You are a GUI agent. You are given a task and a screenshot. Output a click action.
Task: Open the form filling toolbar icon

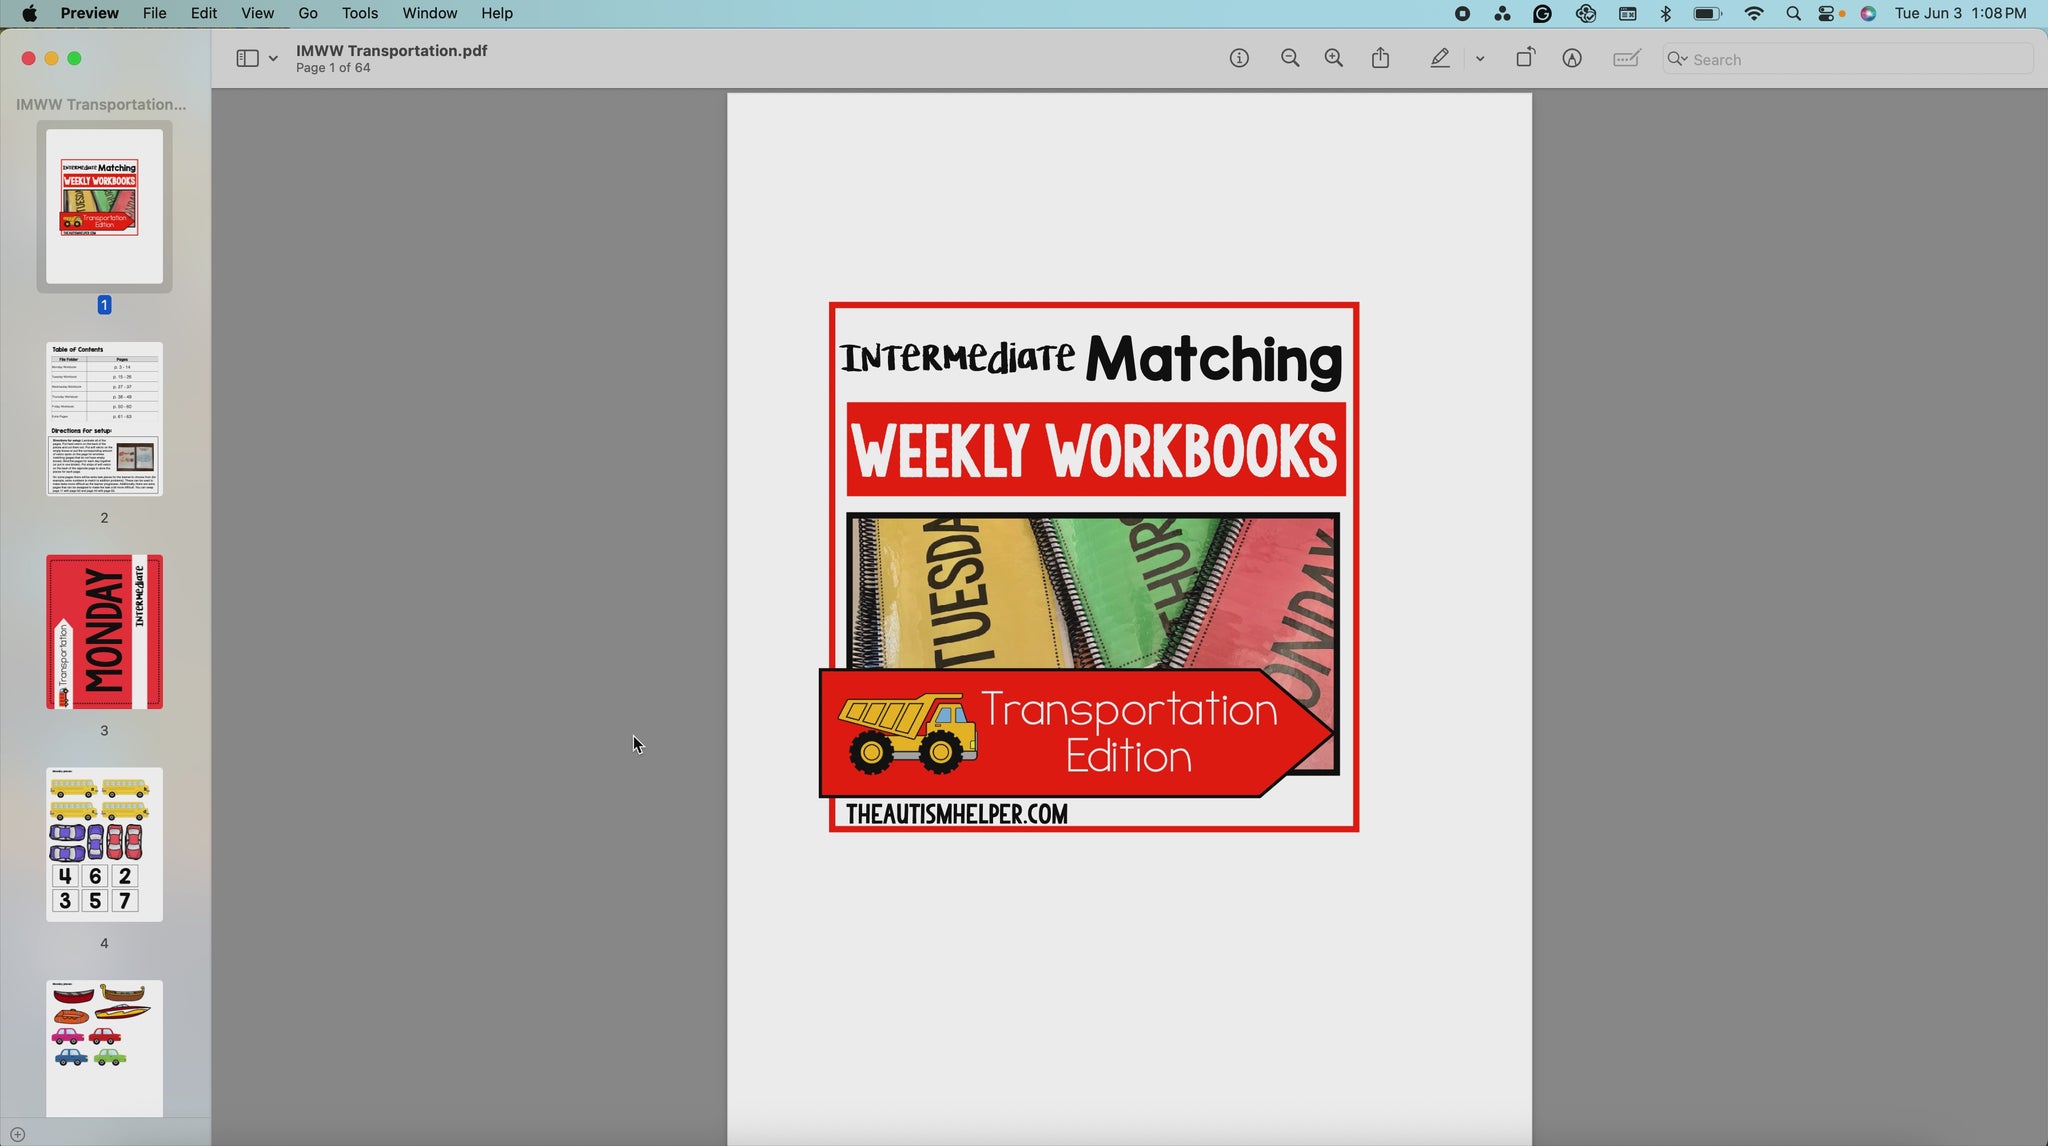pos(1627,59)
